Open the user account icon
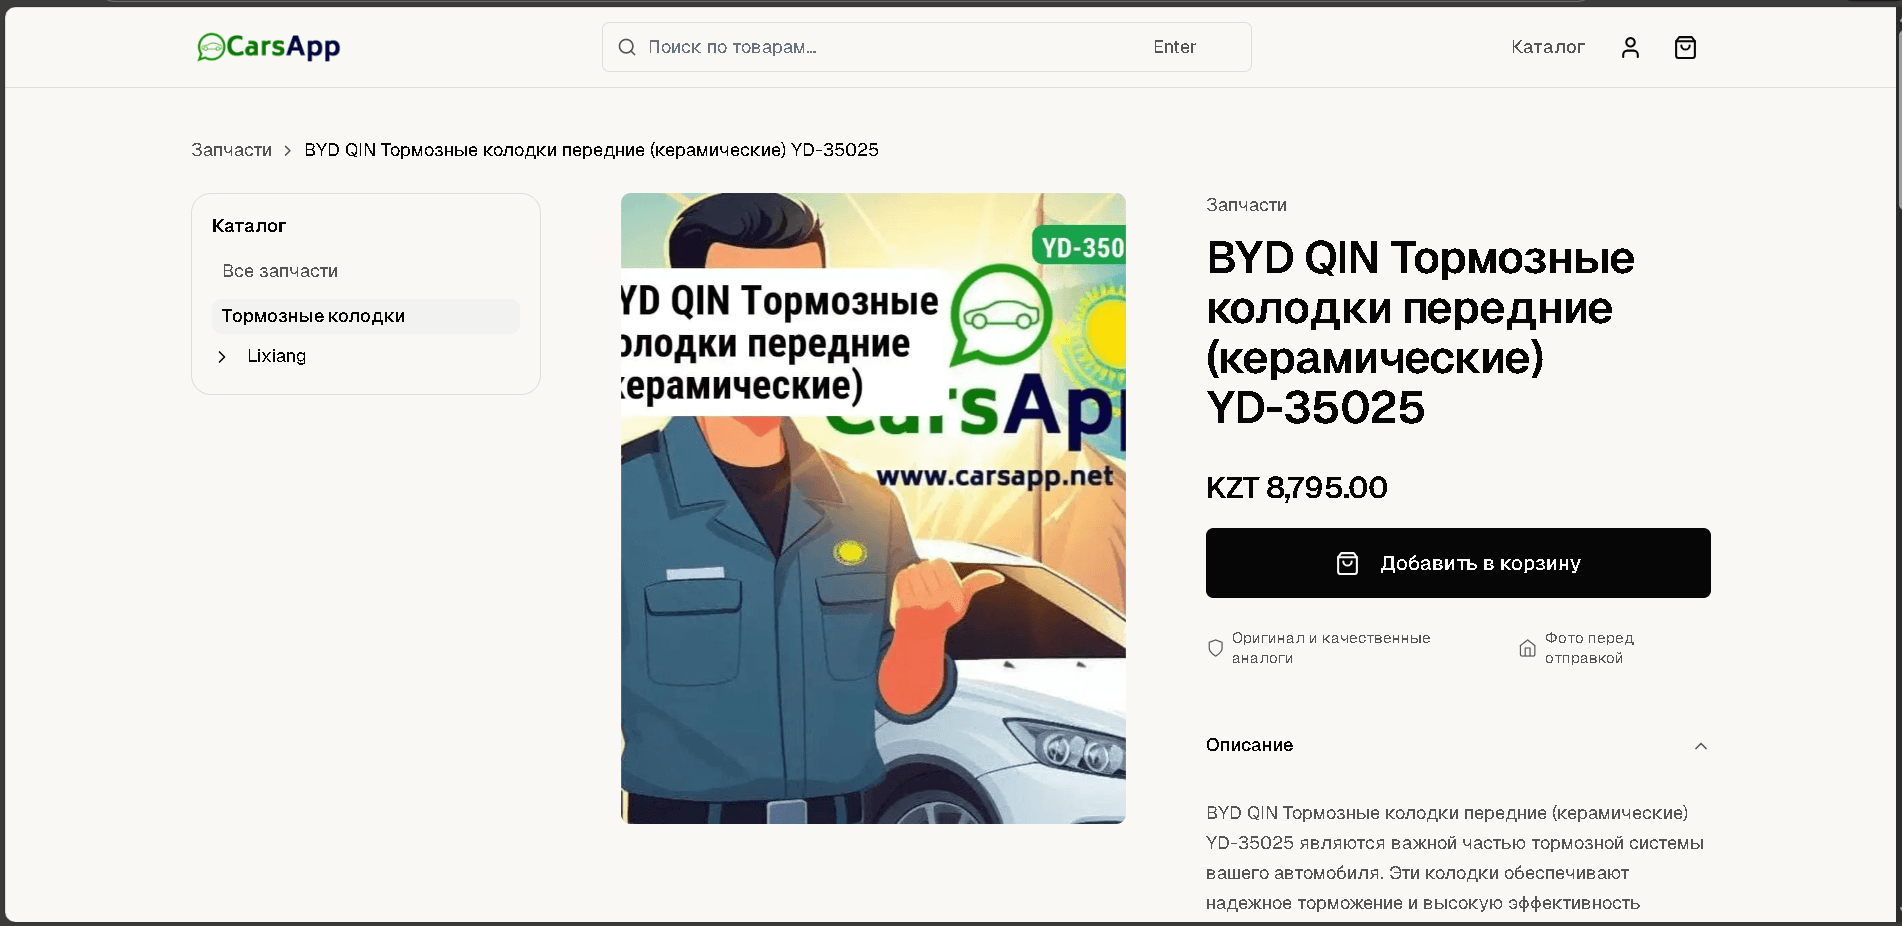Screen dimensions: 1902x926 pyautogui.click(x=1629, y=47)
